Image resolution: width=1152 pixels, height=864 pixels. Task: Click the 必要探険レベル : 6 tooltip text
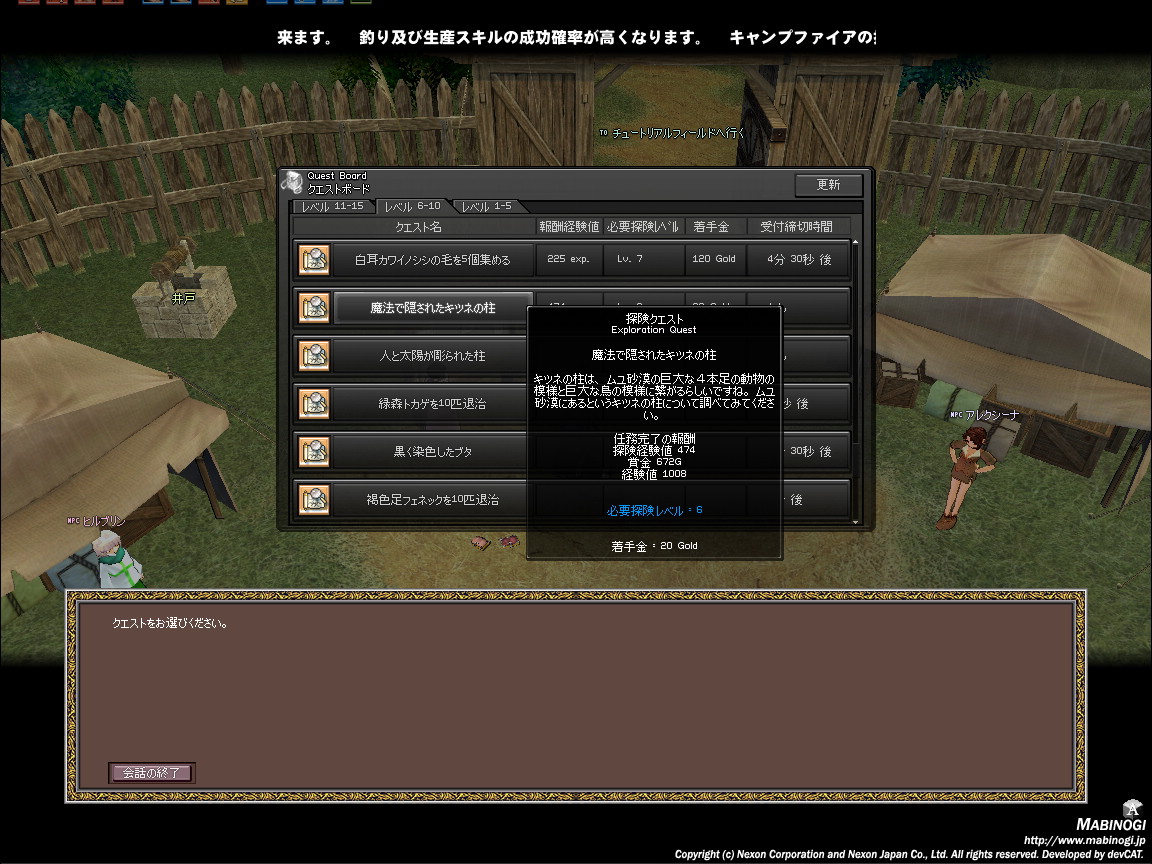(x=655, y=510)
